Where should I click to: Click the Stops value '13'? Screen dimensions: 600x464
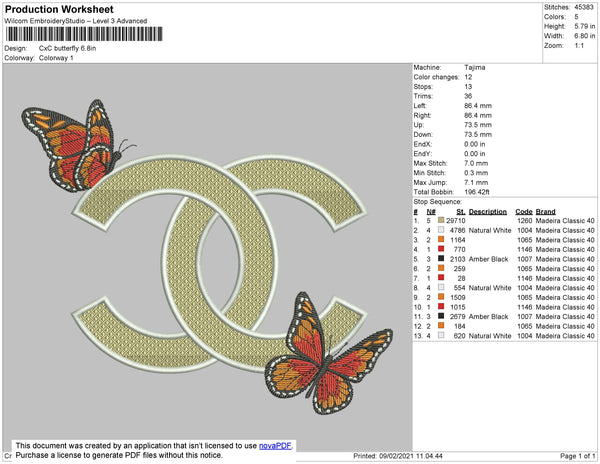tap(468, 86)
